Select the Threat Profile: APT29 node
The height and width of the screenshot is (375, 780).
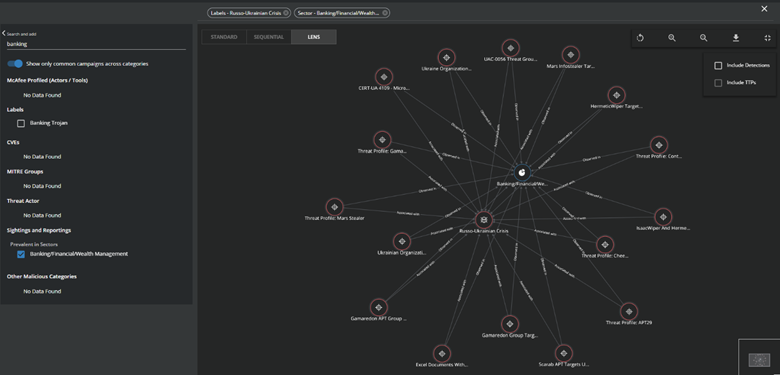tap(629, 312)
